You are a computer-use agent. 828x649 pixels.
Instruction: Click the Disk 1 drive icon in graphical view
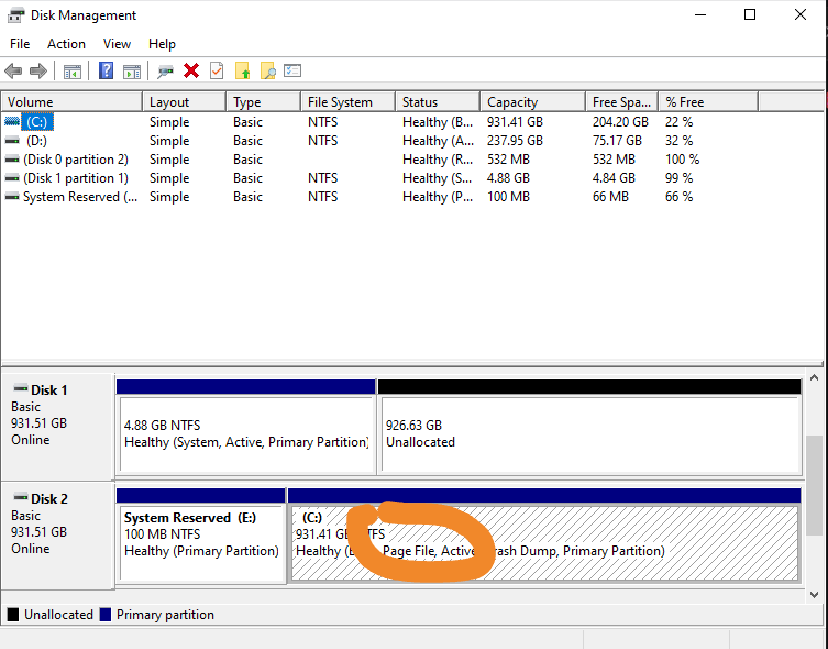20,389
